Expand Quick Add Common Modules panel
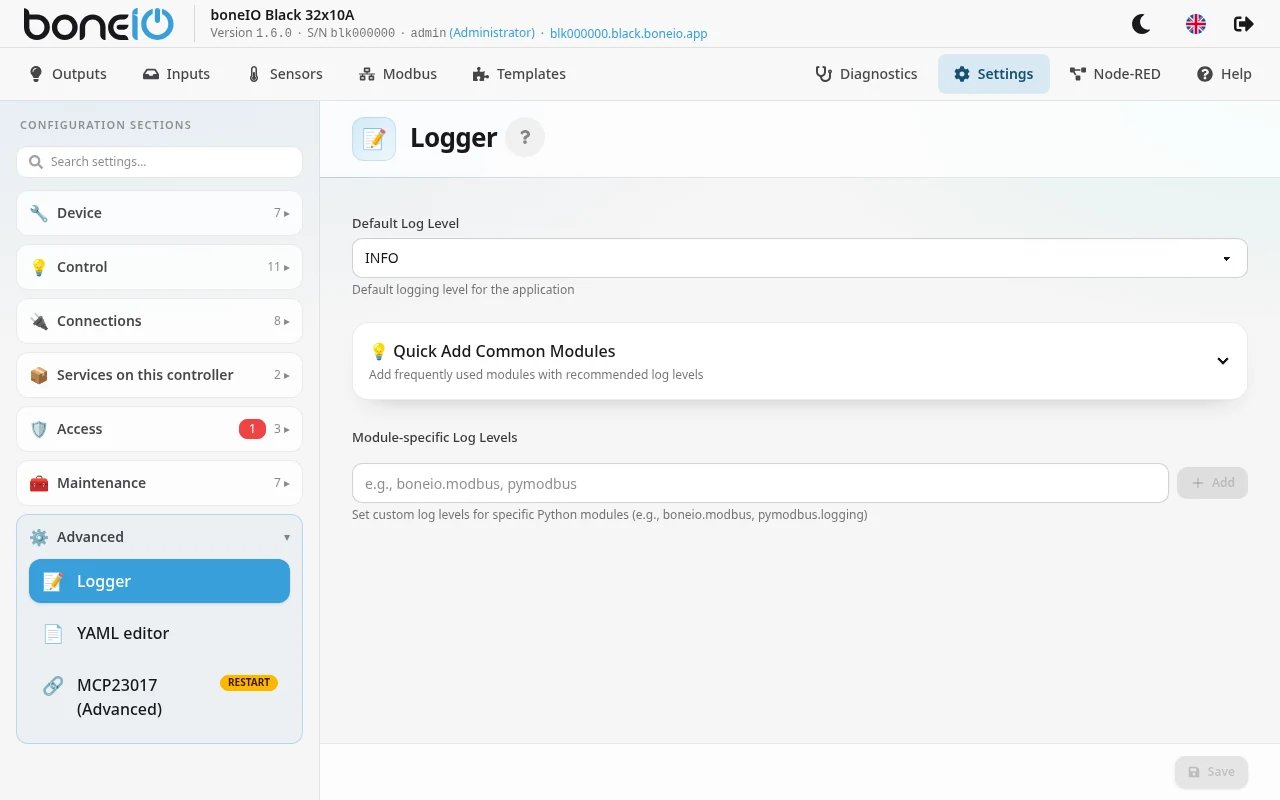Image resolution: width=1280 pixels, height=800 pixels. click(800, 361)
